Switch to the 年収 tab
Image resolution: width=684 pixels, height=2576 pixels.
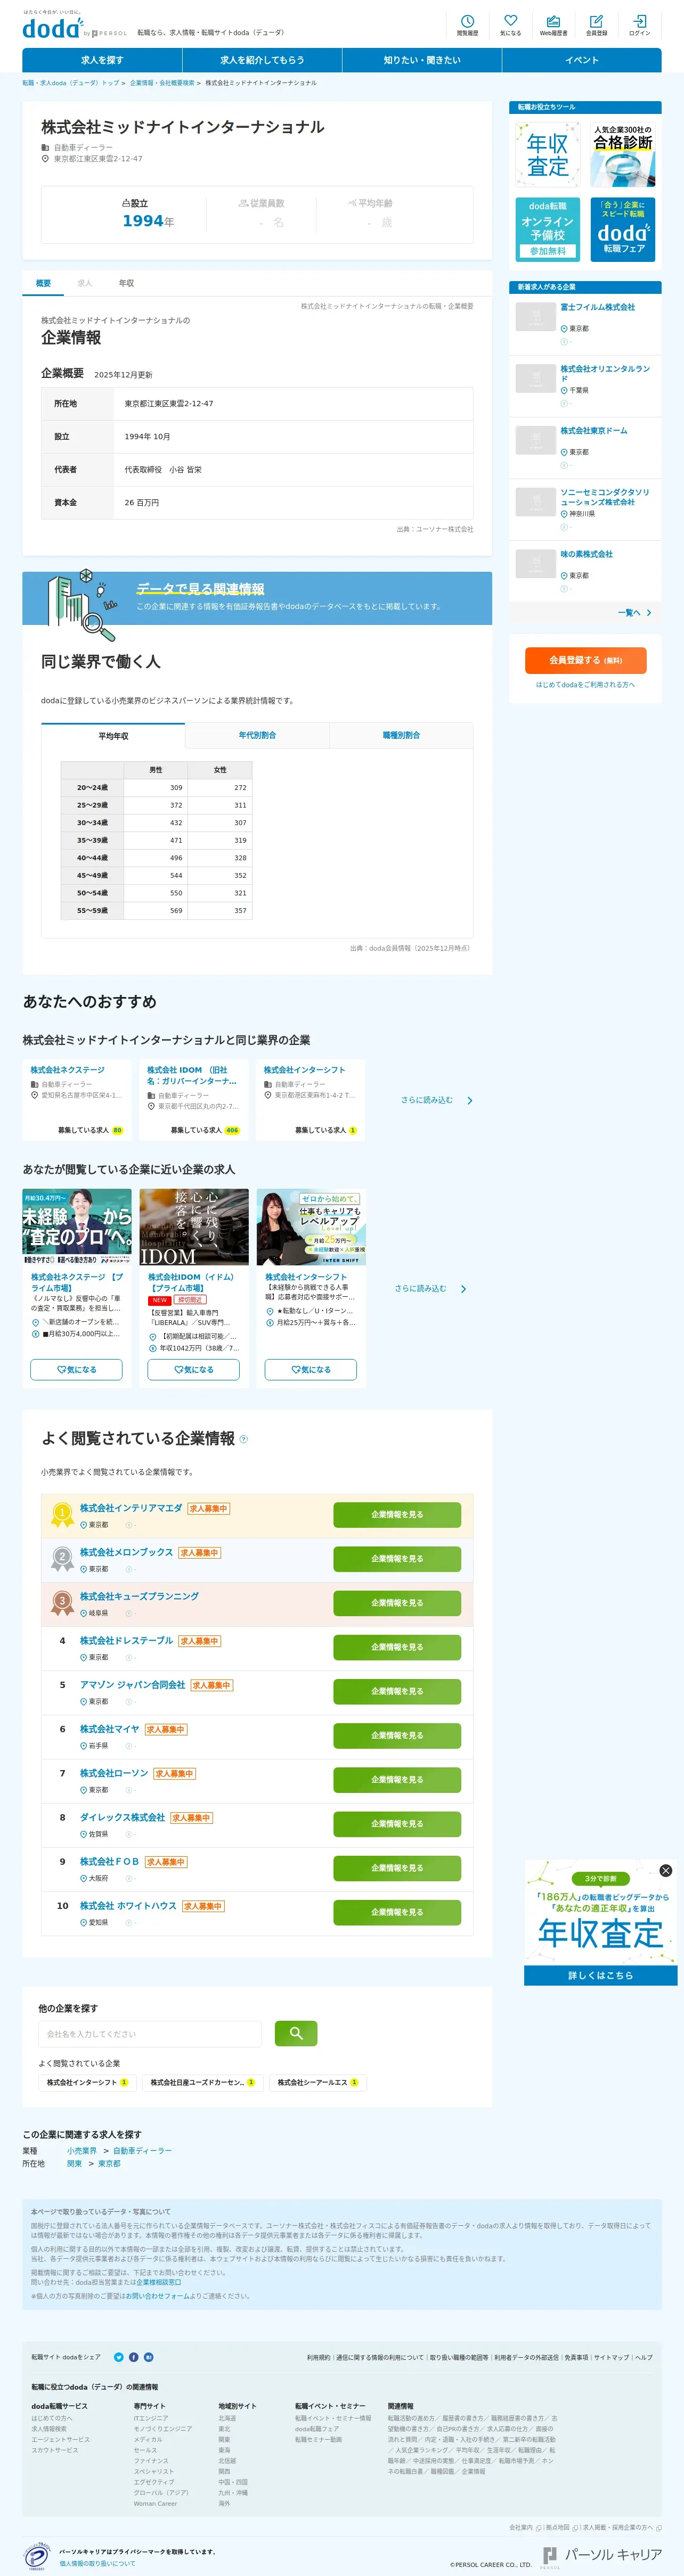pos(126,283)
